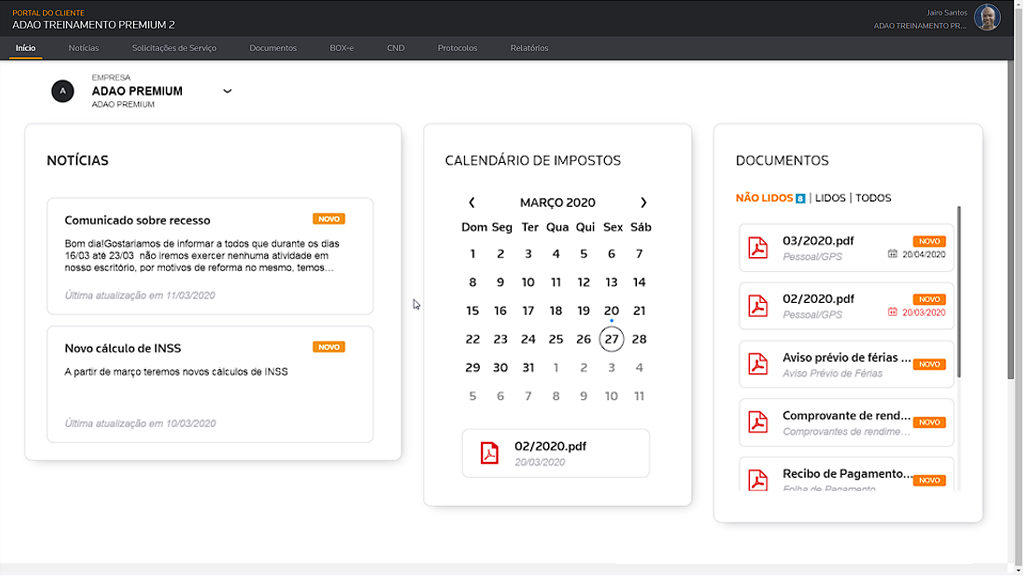Open the Relatórios tab

tap(529, 48)
